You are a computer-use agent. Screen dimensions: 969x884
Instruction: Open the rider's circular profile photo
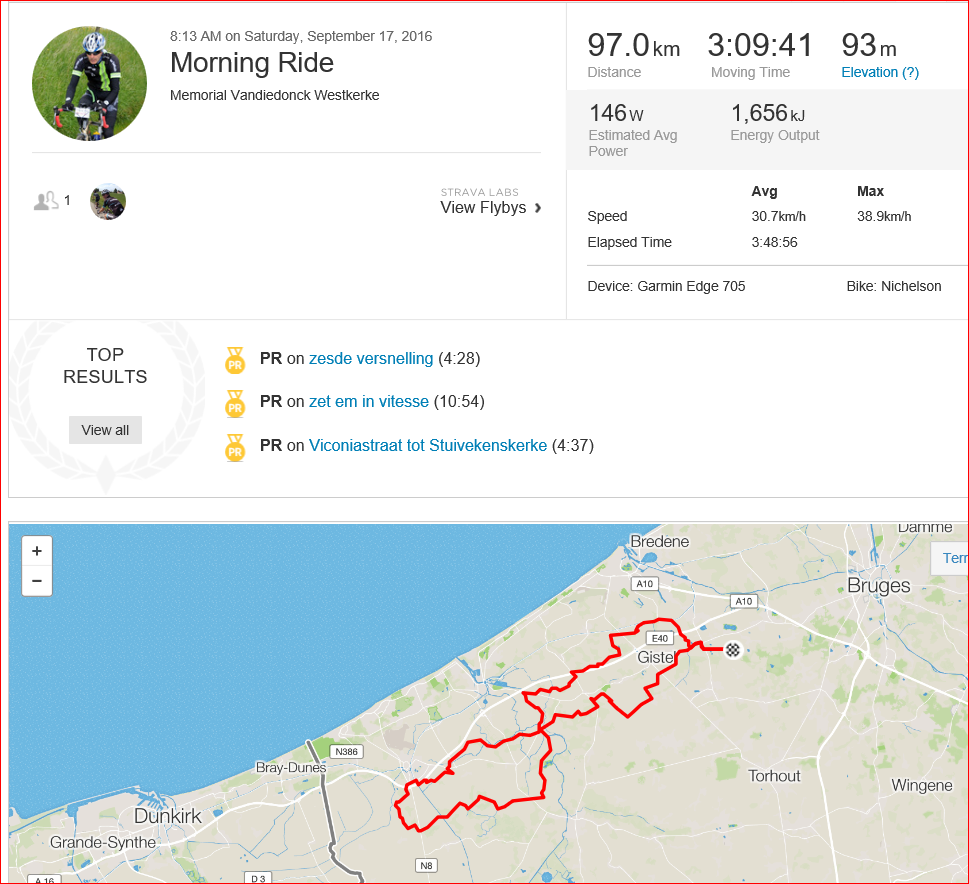coord(90,83)
